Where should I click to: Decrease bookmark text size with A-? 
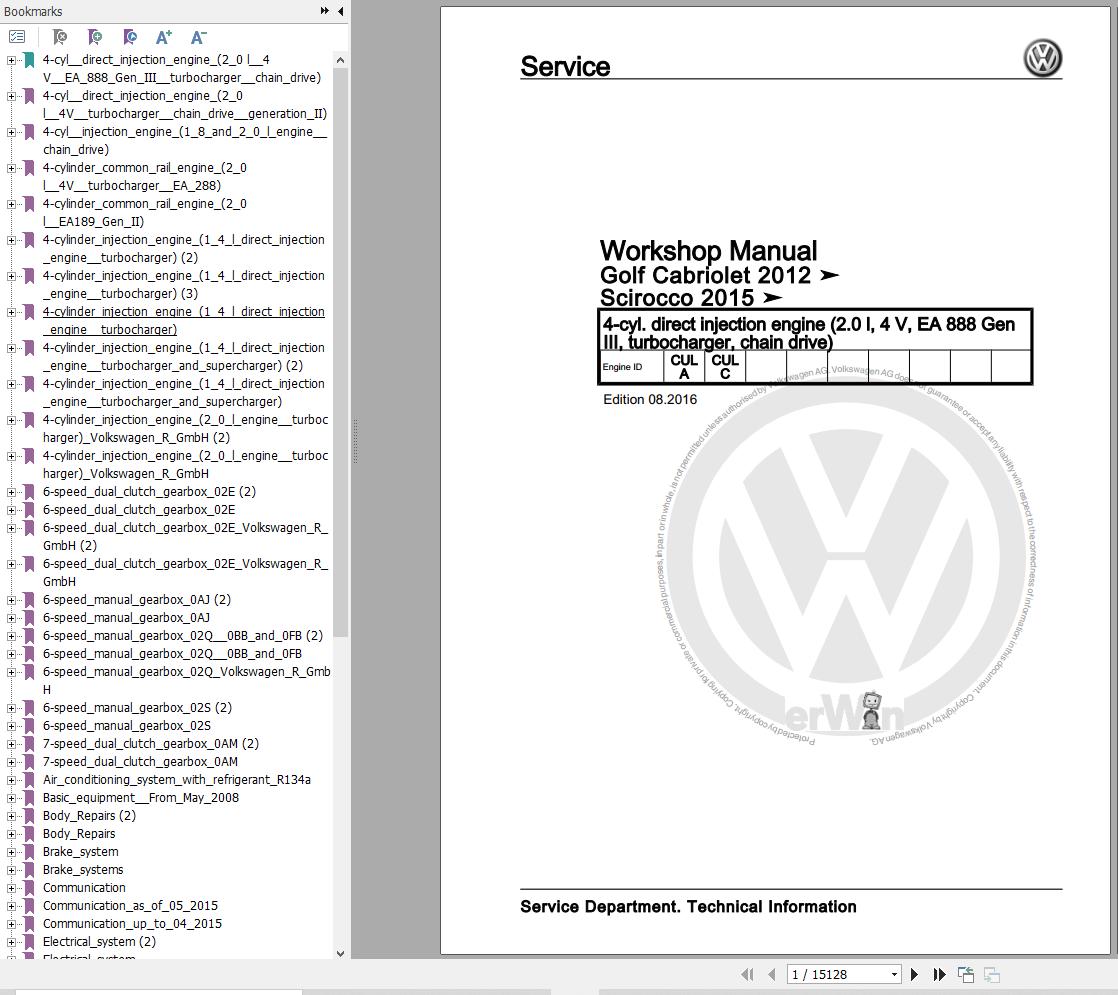(198, 37)
